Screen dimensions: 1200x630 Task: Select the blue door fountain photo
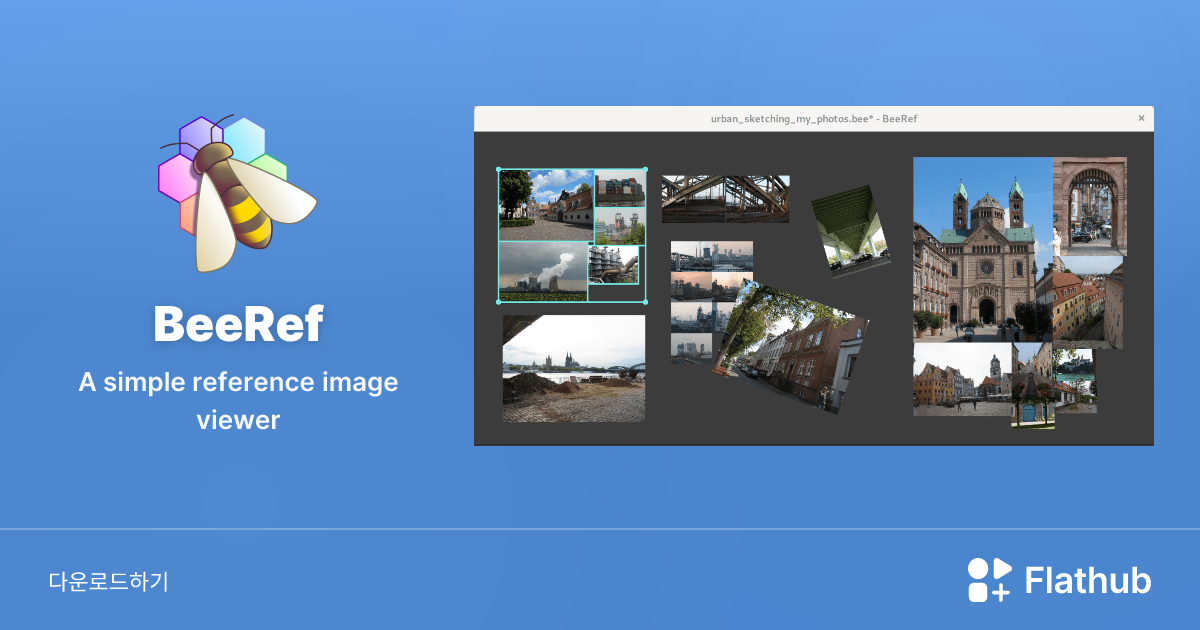[x=1032, y=388]
